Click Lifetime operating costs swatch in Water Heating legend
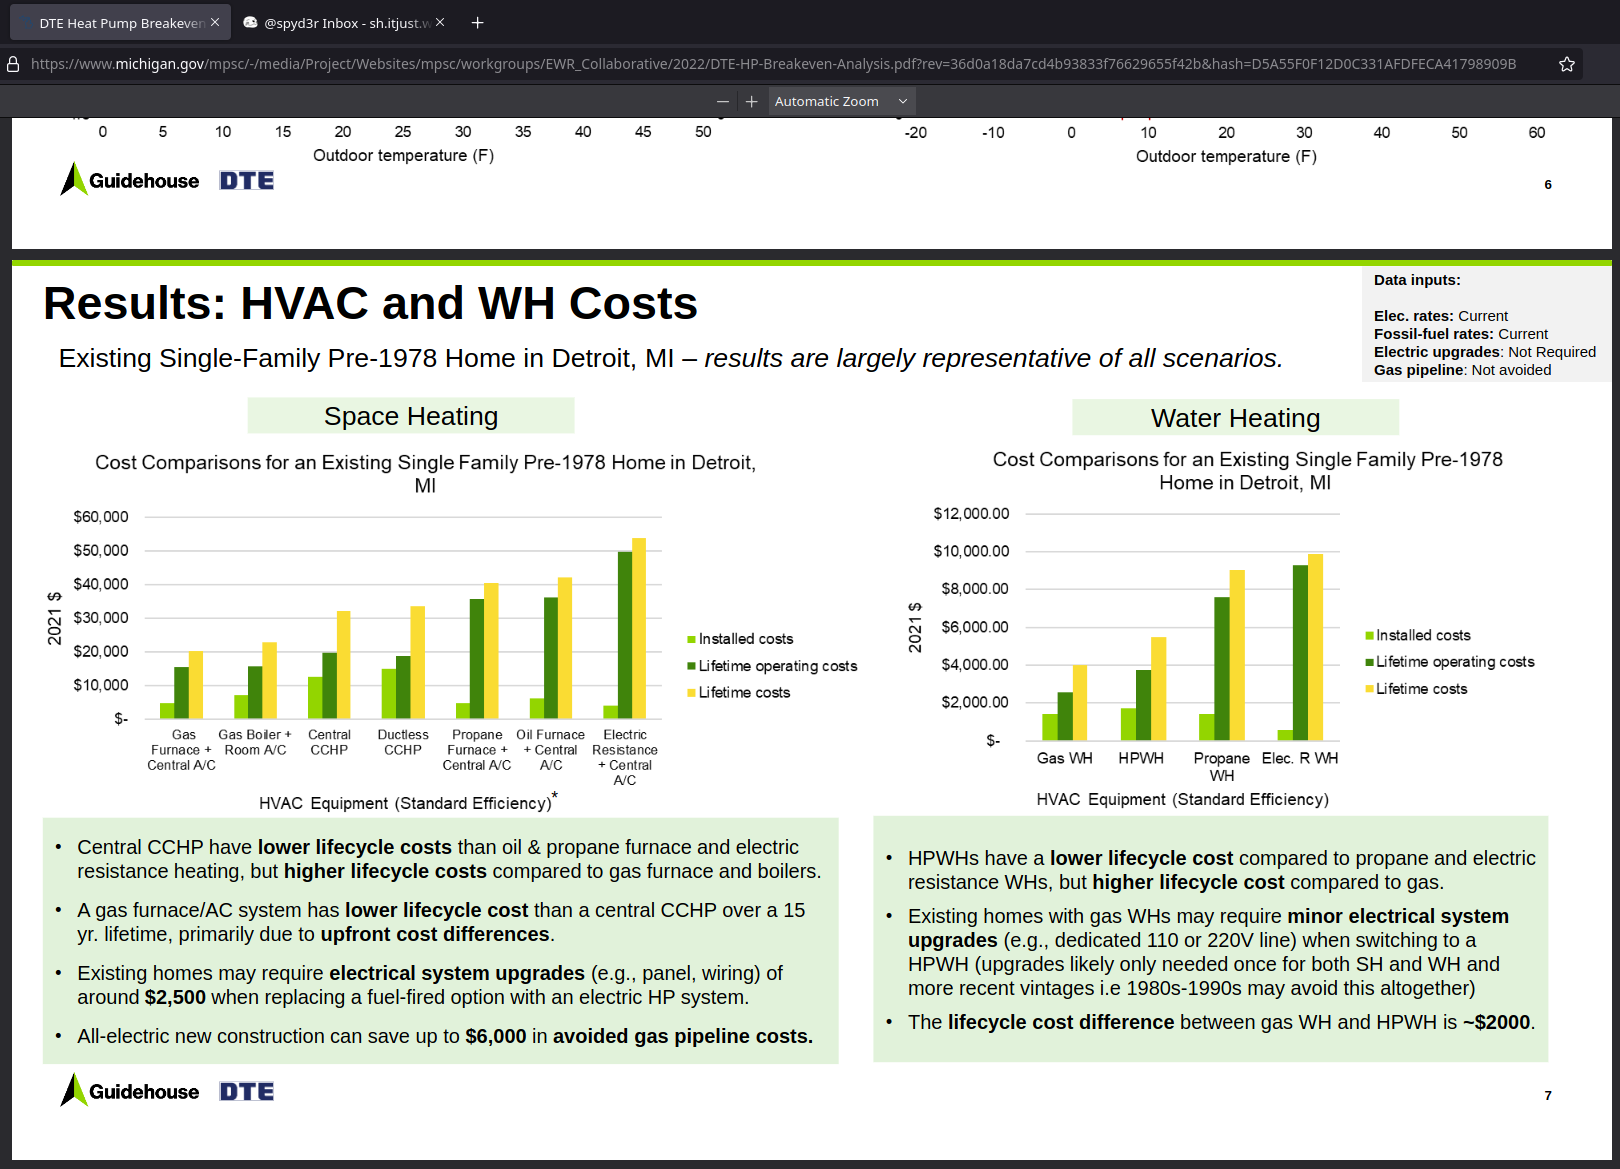This screenshot has width=1620, height=1169. tap(1369, 662)
